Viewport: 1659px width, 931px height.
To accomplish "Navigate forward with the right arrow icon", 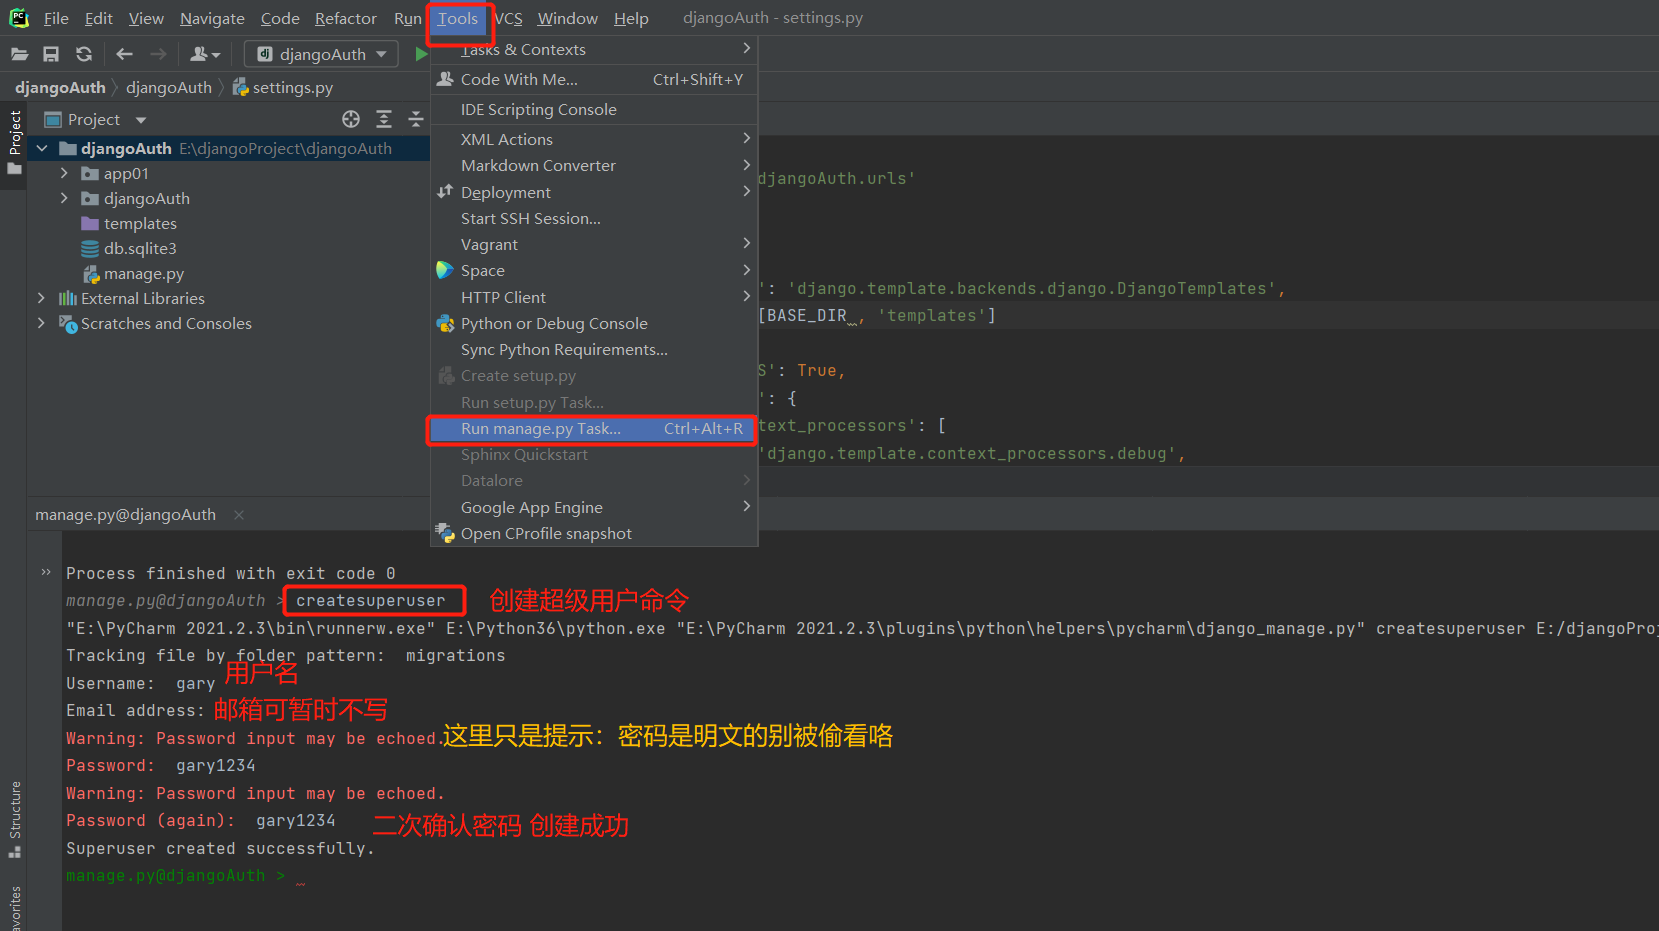I will coord(158,54).
